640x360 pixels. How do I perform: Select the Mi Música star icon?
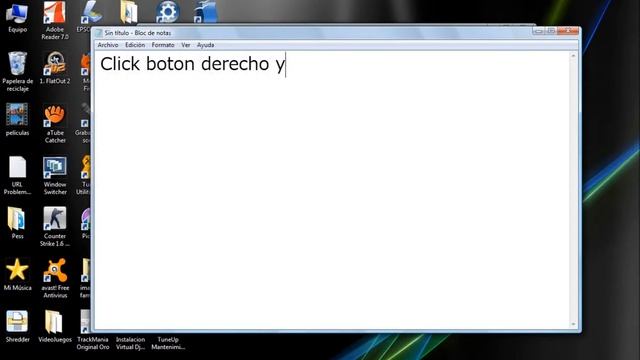17,275
